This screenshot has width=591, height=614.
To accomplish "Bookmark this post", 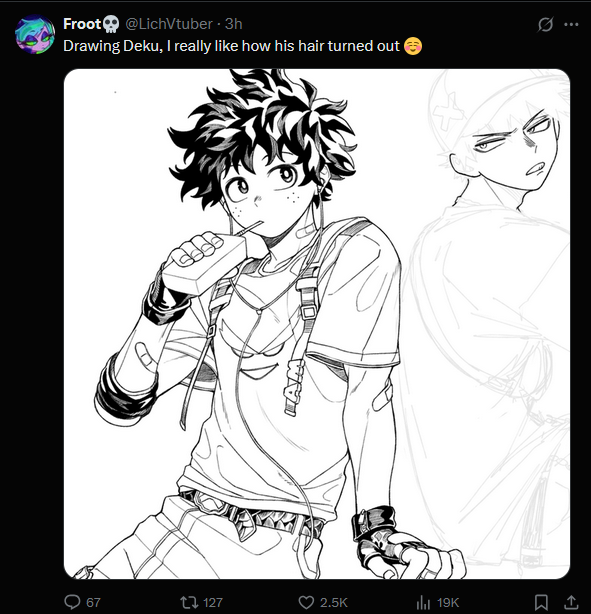I will 541,602.
